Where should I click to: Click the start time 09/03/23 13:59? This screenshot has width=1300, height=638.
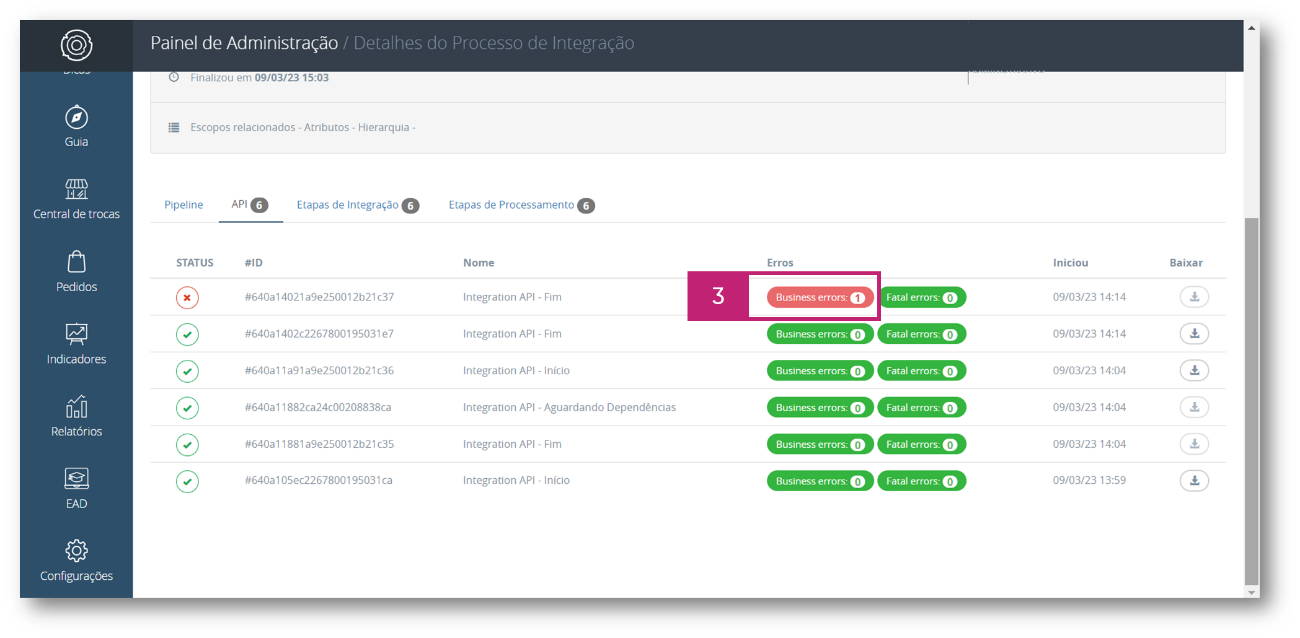(x=1089, y=481)
